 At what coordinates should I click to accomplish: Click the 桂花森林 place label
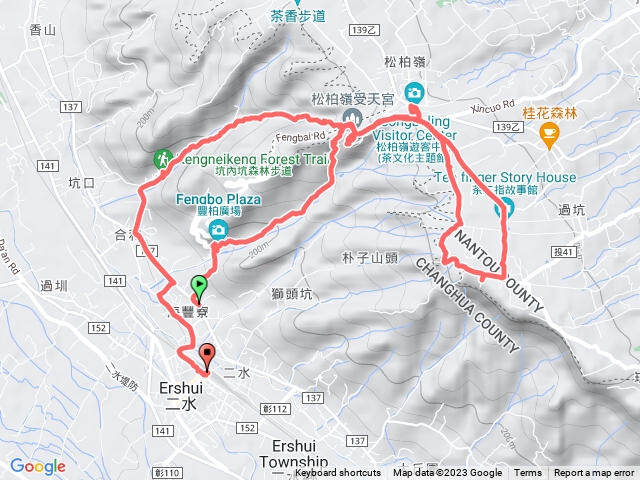click(x=549, y=113)
